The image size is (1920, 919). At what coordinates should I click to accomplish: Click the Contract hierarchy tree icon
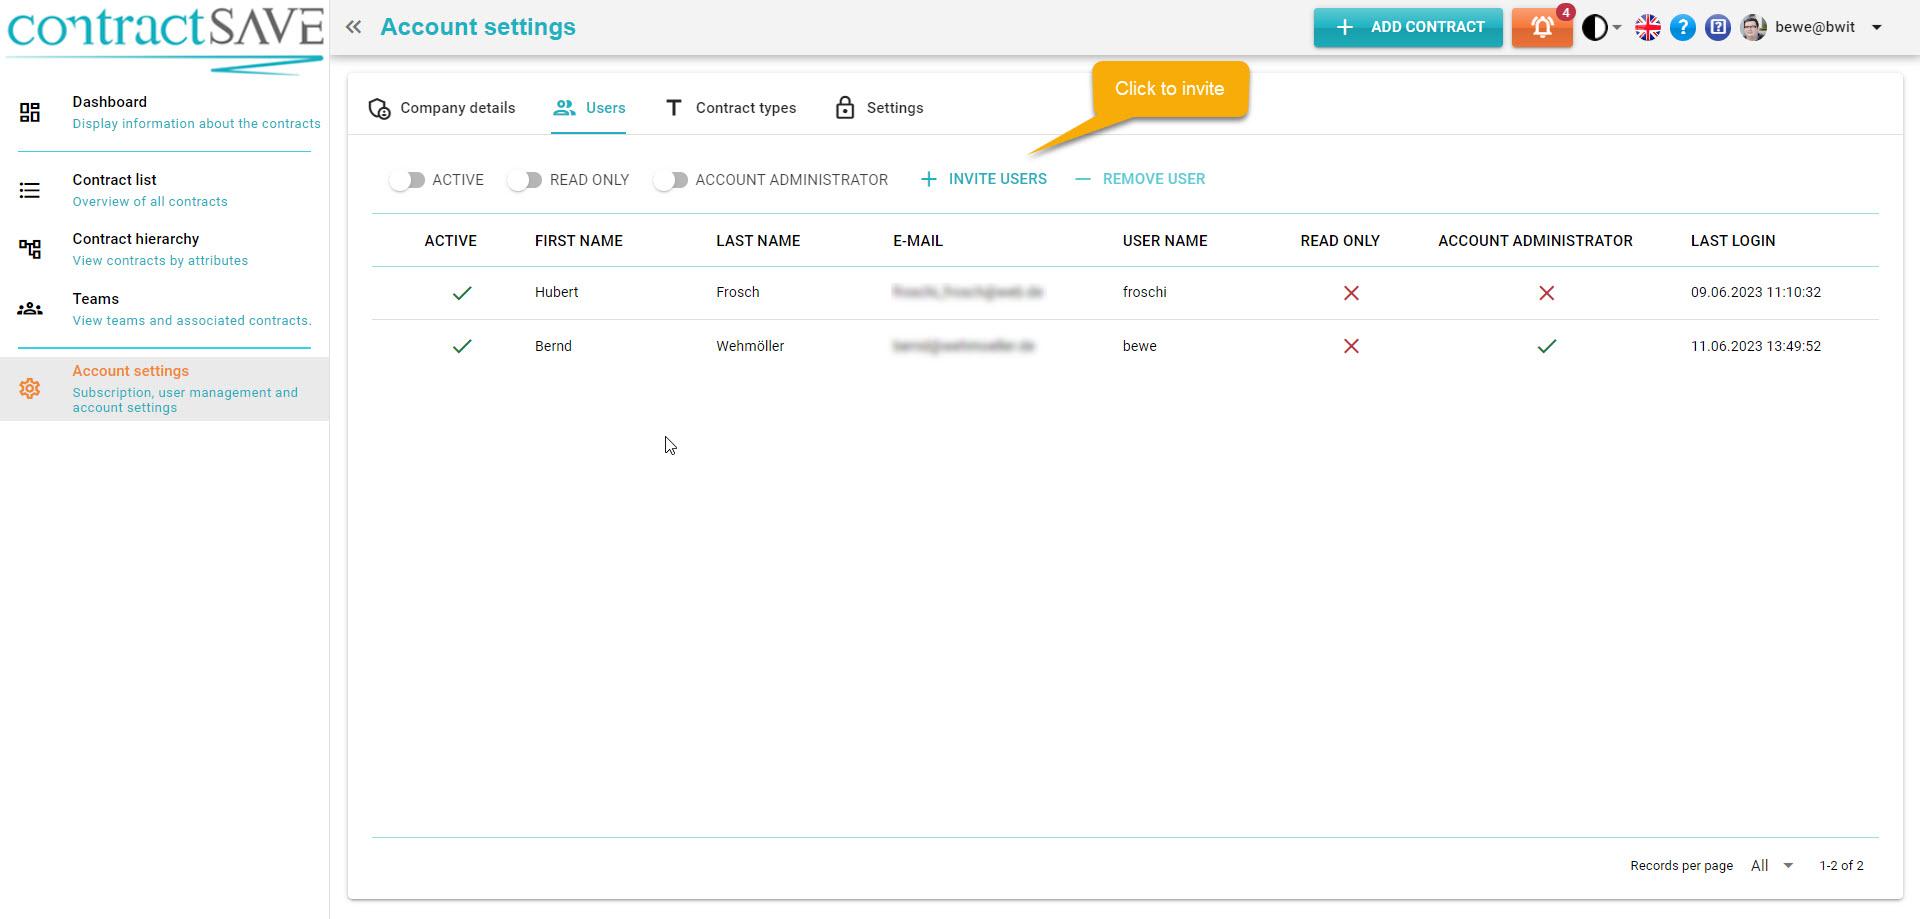tap(30, 249)
